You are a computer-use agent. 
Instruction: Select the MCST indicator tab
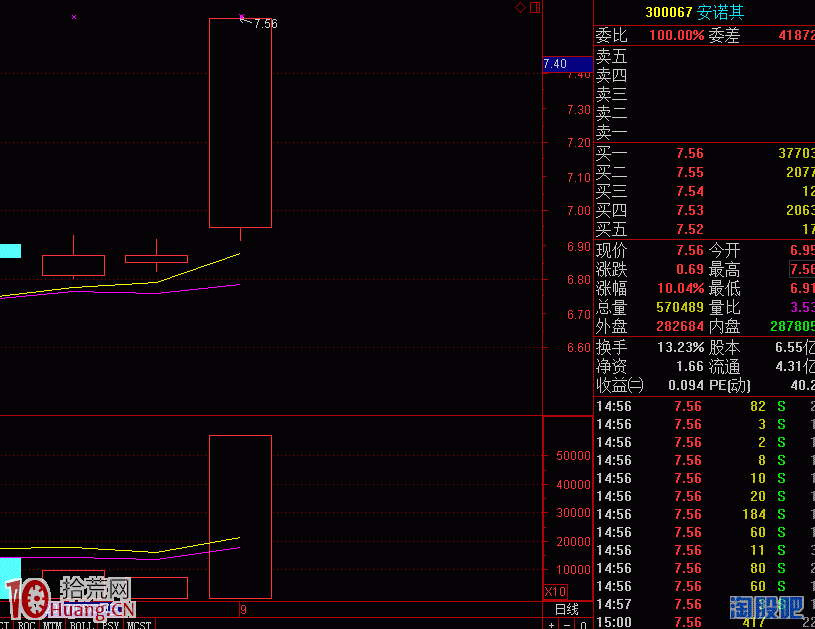(139, 625)
